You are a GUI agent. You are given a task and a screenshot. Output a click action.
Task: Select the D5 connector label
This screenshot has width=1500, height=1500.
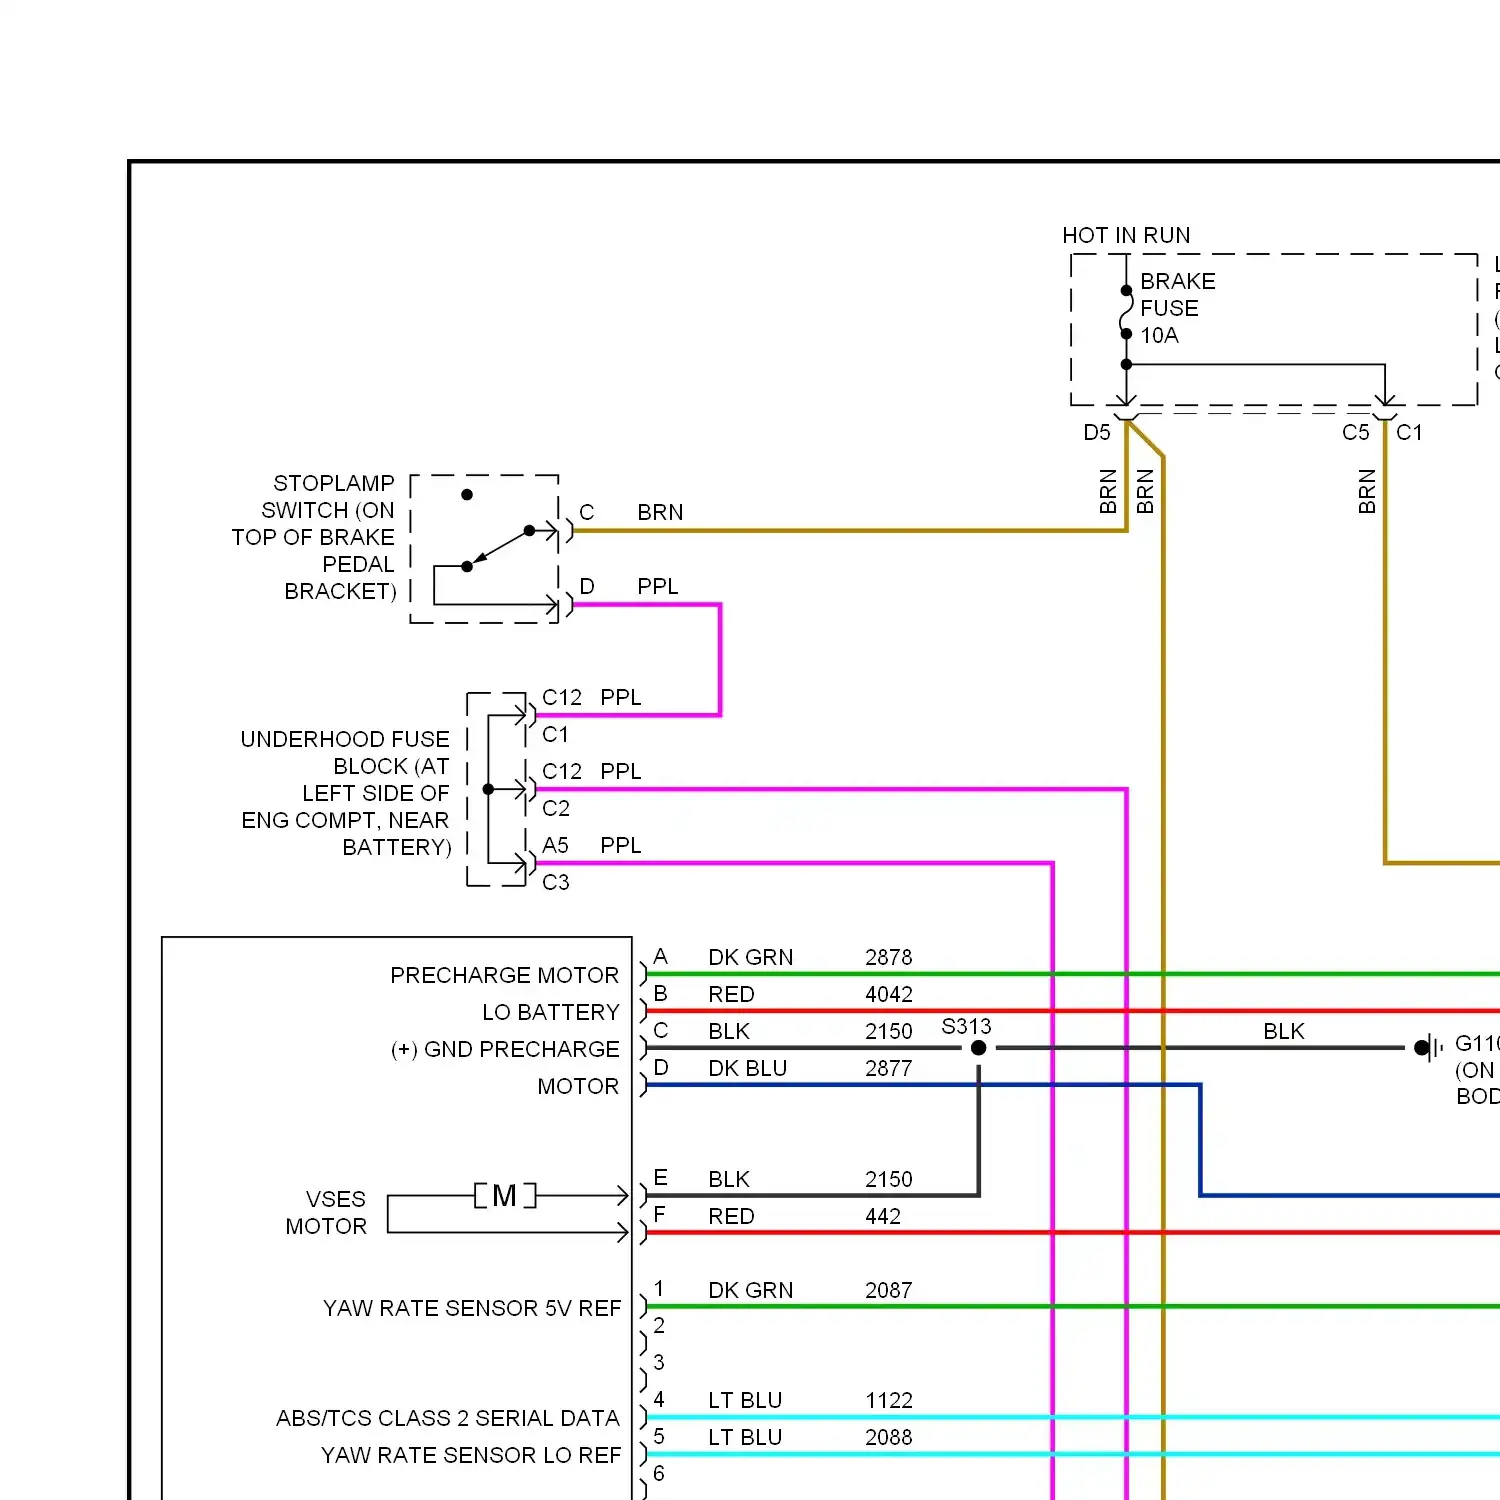[1097, 432]
